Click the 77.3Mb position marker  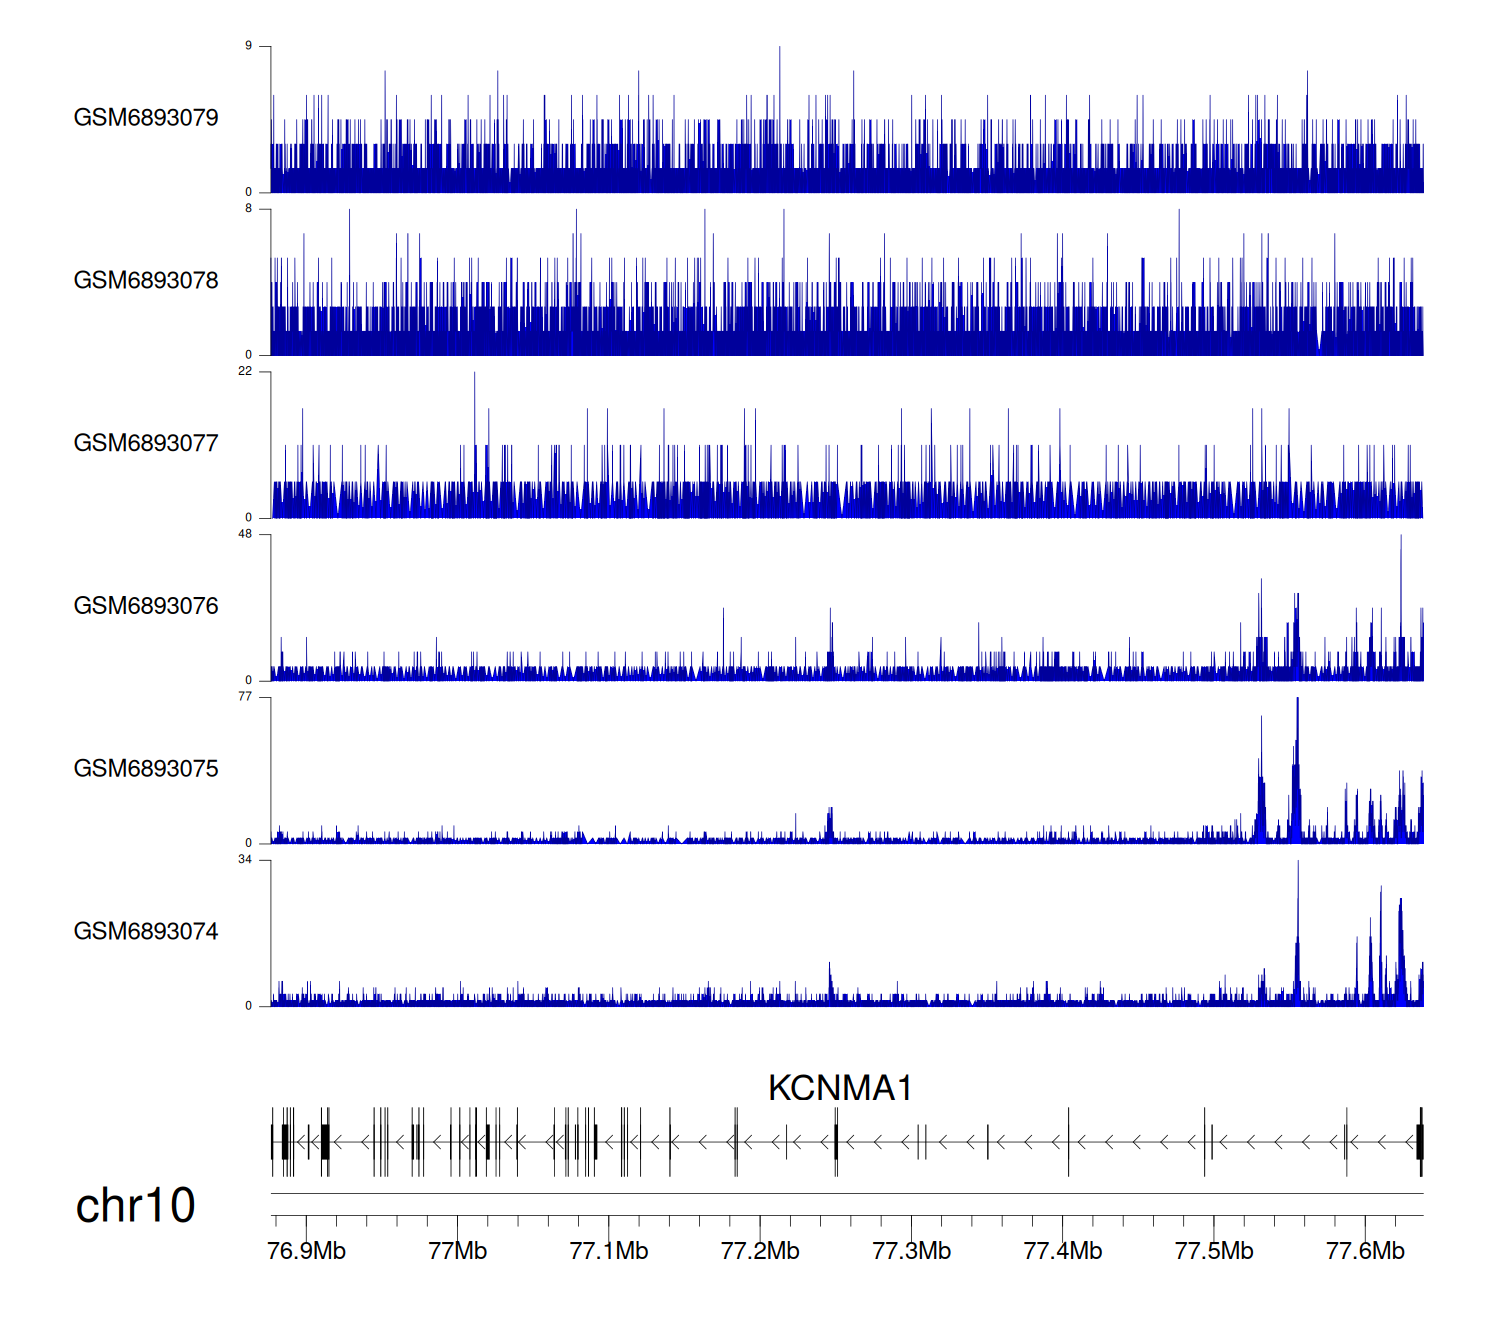911,1251
